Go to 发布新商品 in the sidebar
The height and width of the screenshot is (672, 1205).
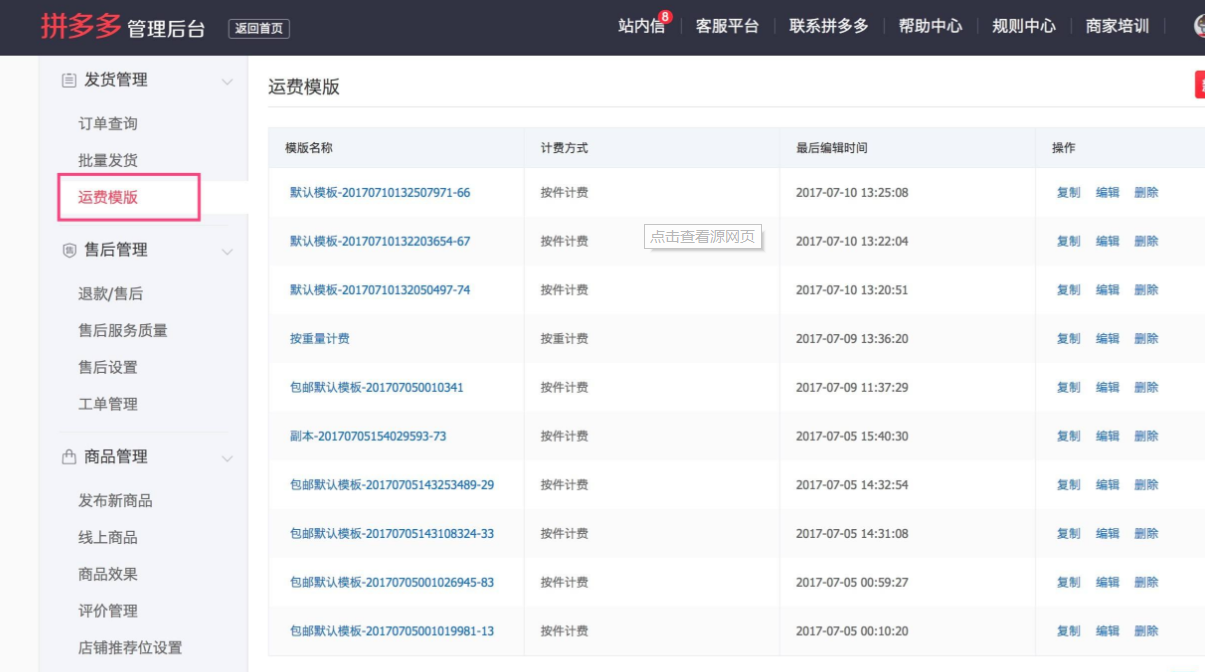(x=115, y=501)
